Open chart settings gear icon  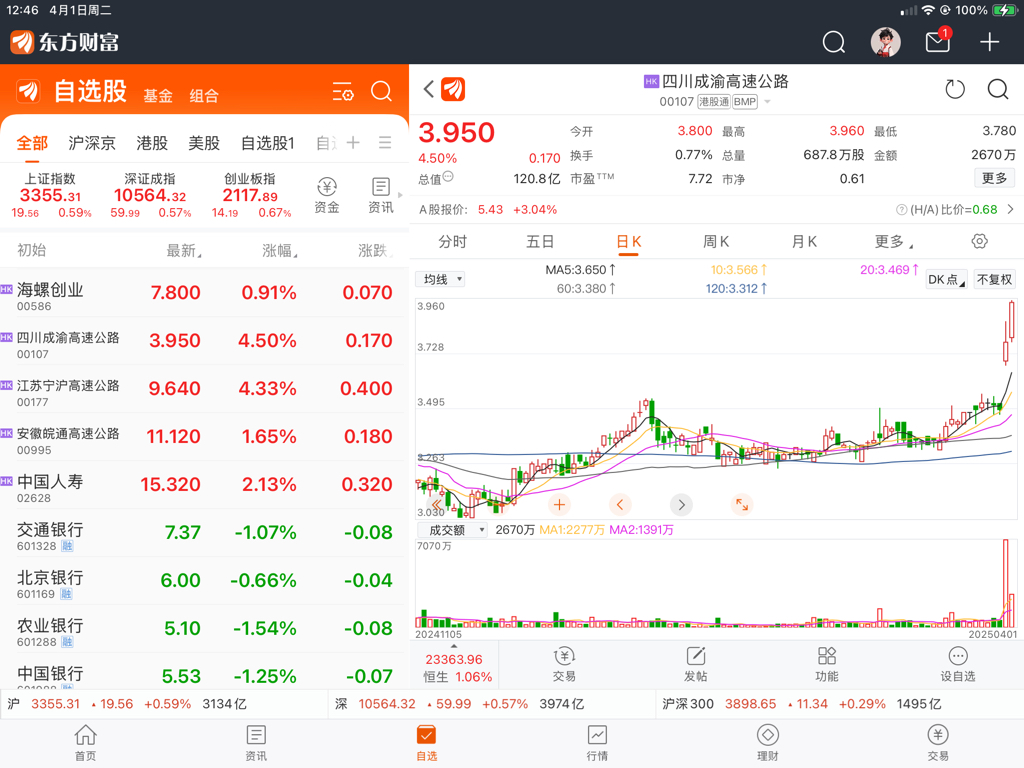[979, 242]
